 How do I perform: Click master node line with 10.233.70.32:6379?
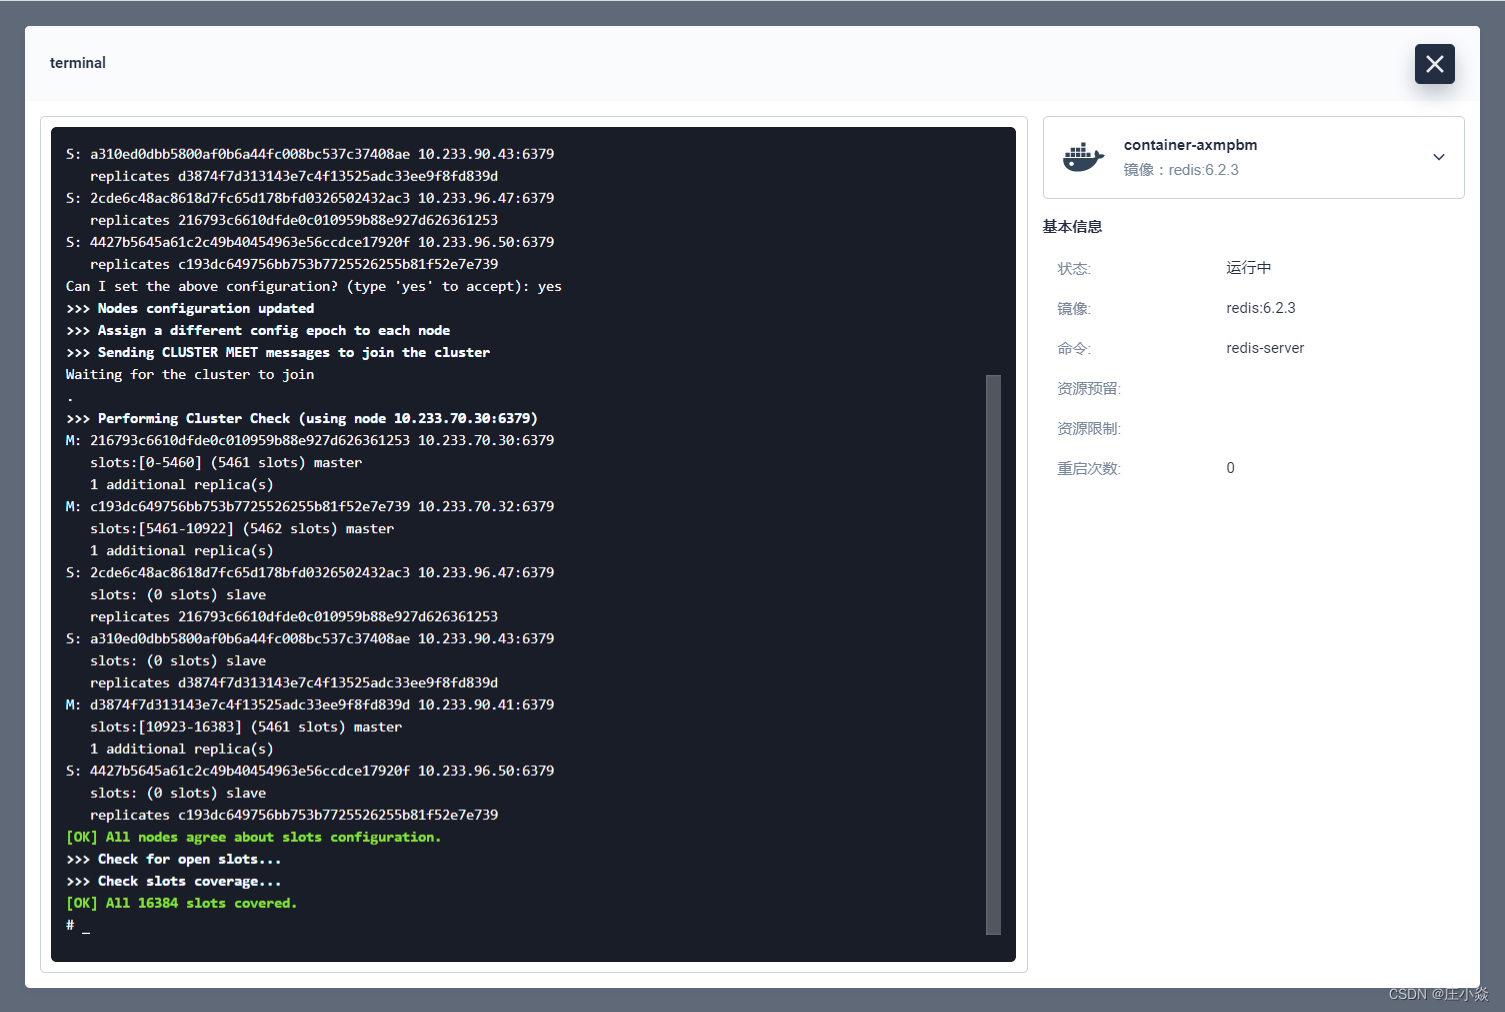point(309,506)
